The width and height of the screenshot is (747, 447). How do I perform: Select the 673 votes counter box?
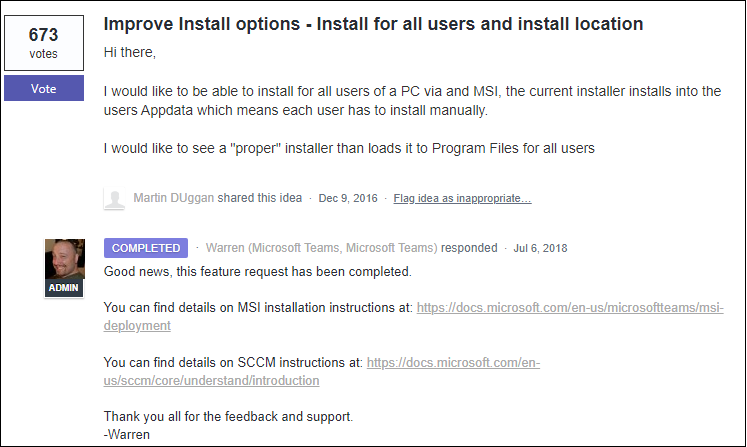[x=44, y=43]
